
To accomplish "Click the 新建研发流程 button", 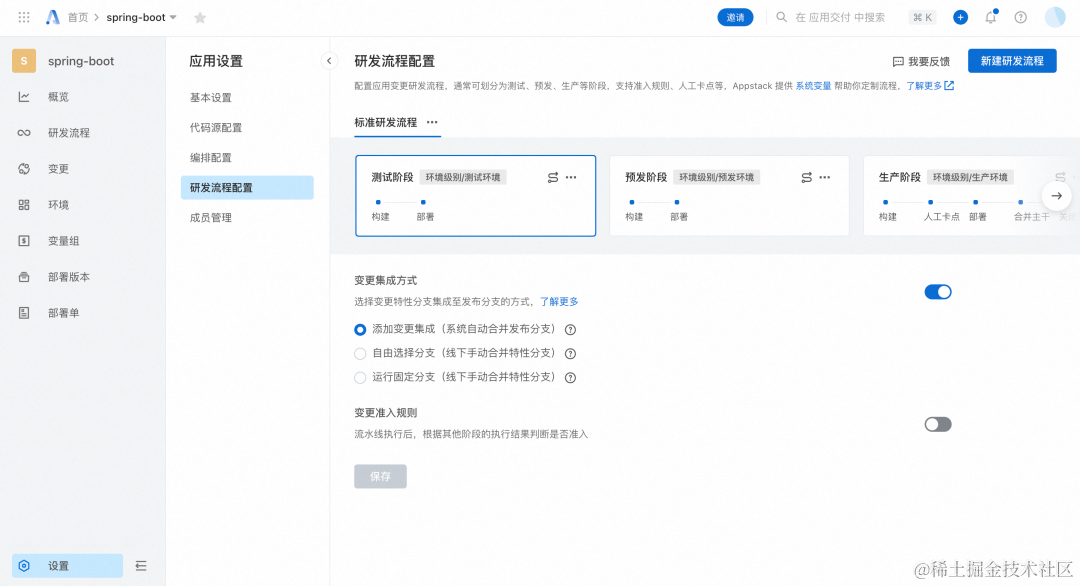I will [x=1011, y=61].
